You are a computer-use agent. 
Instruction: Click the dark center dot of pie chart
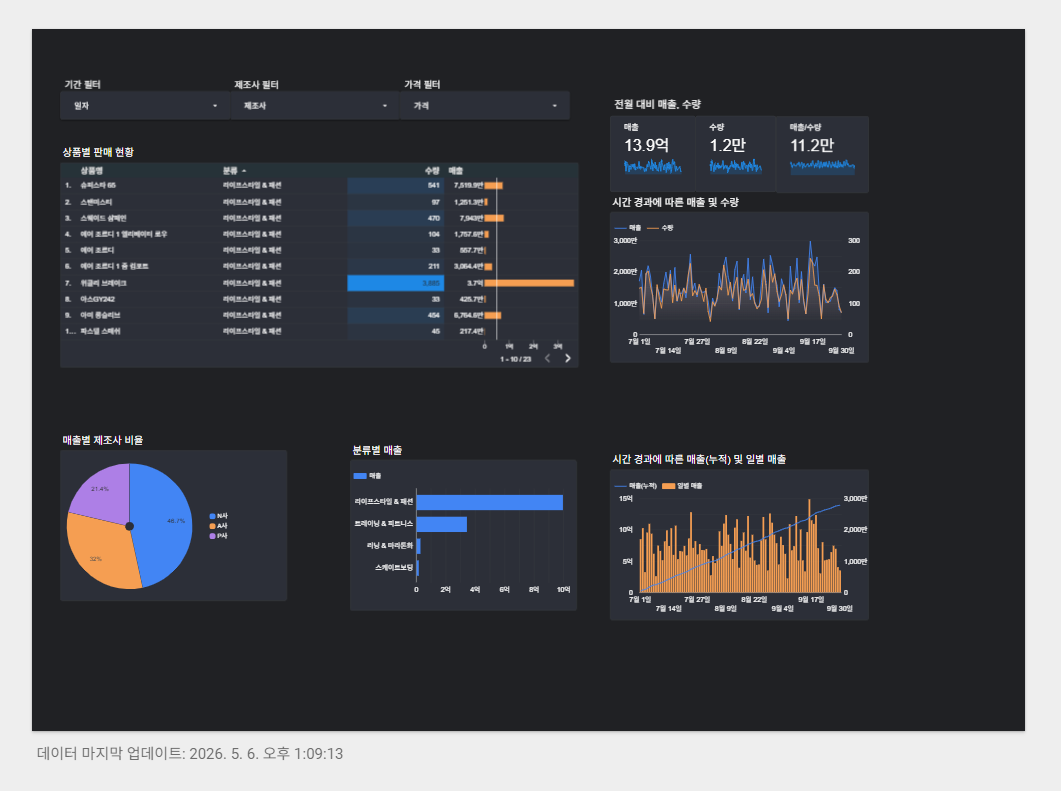(x=129, y=526)
